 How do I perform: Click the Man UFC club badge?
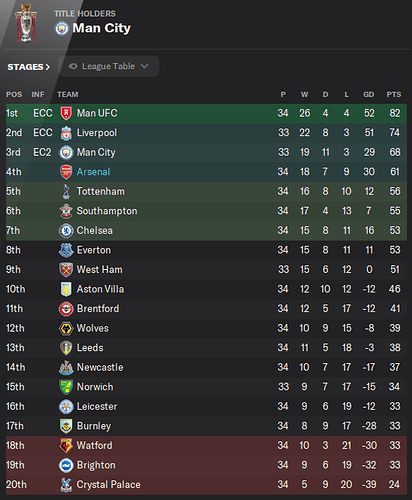pyautogui.click(x=66, y=113)
